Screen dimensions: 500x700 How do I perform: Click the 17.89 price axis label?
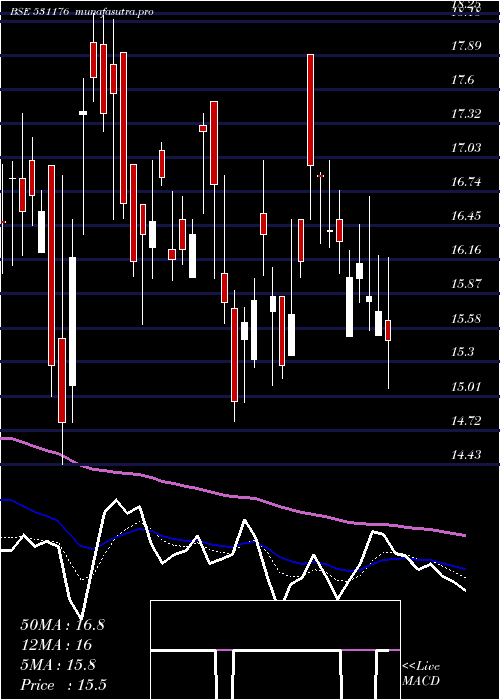pos(466,46)
